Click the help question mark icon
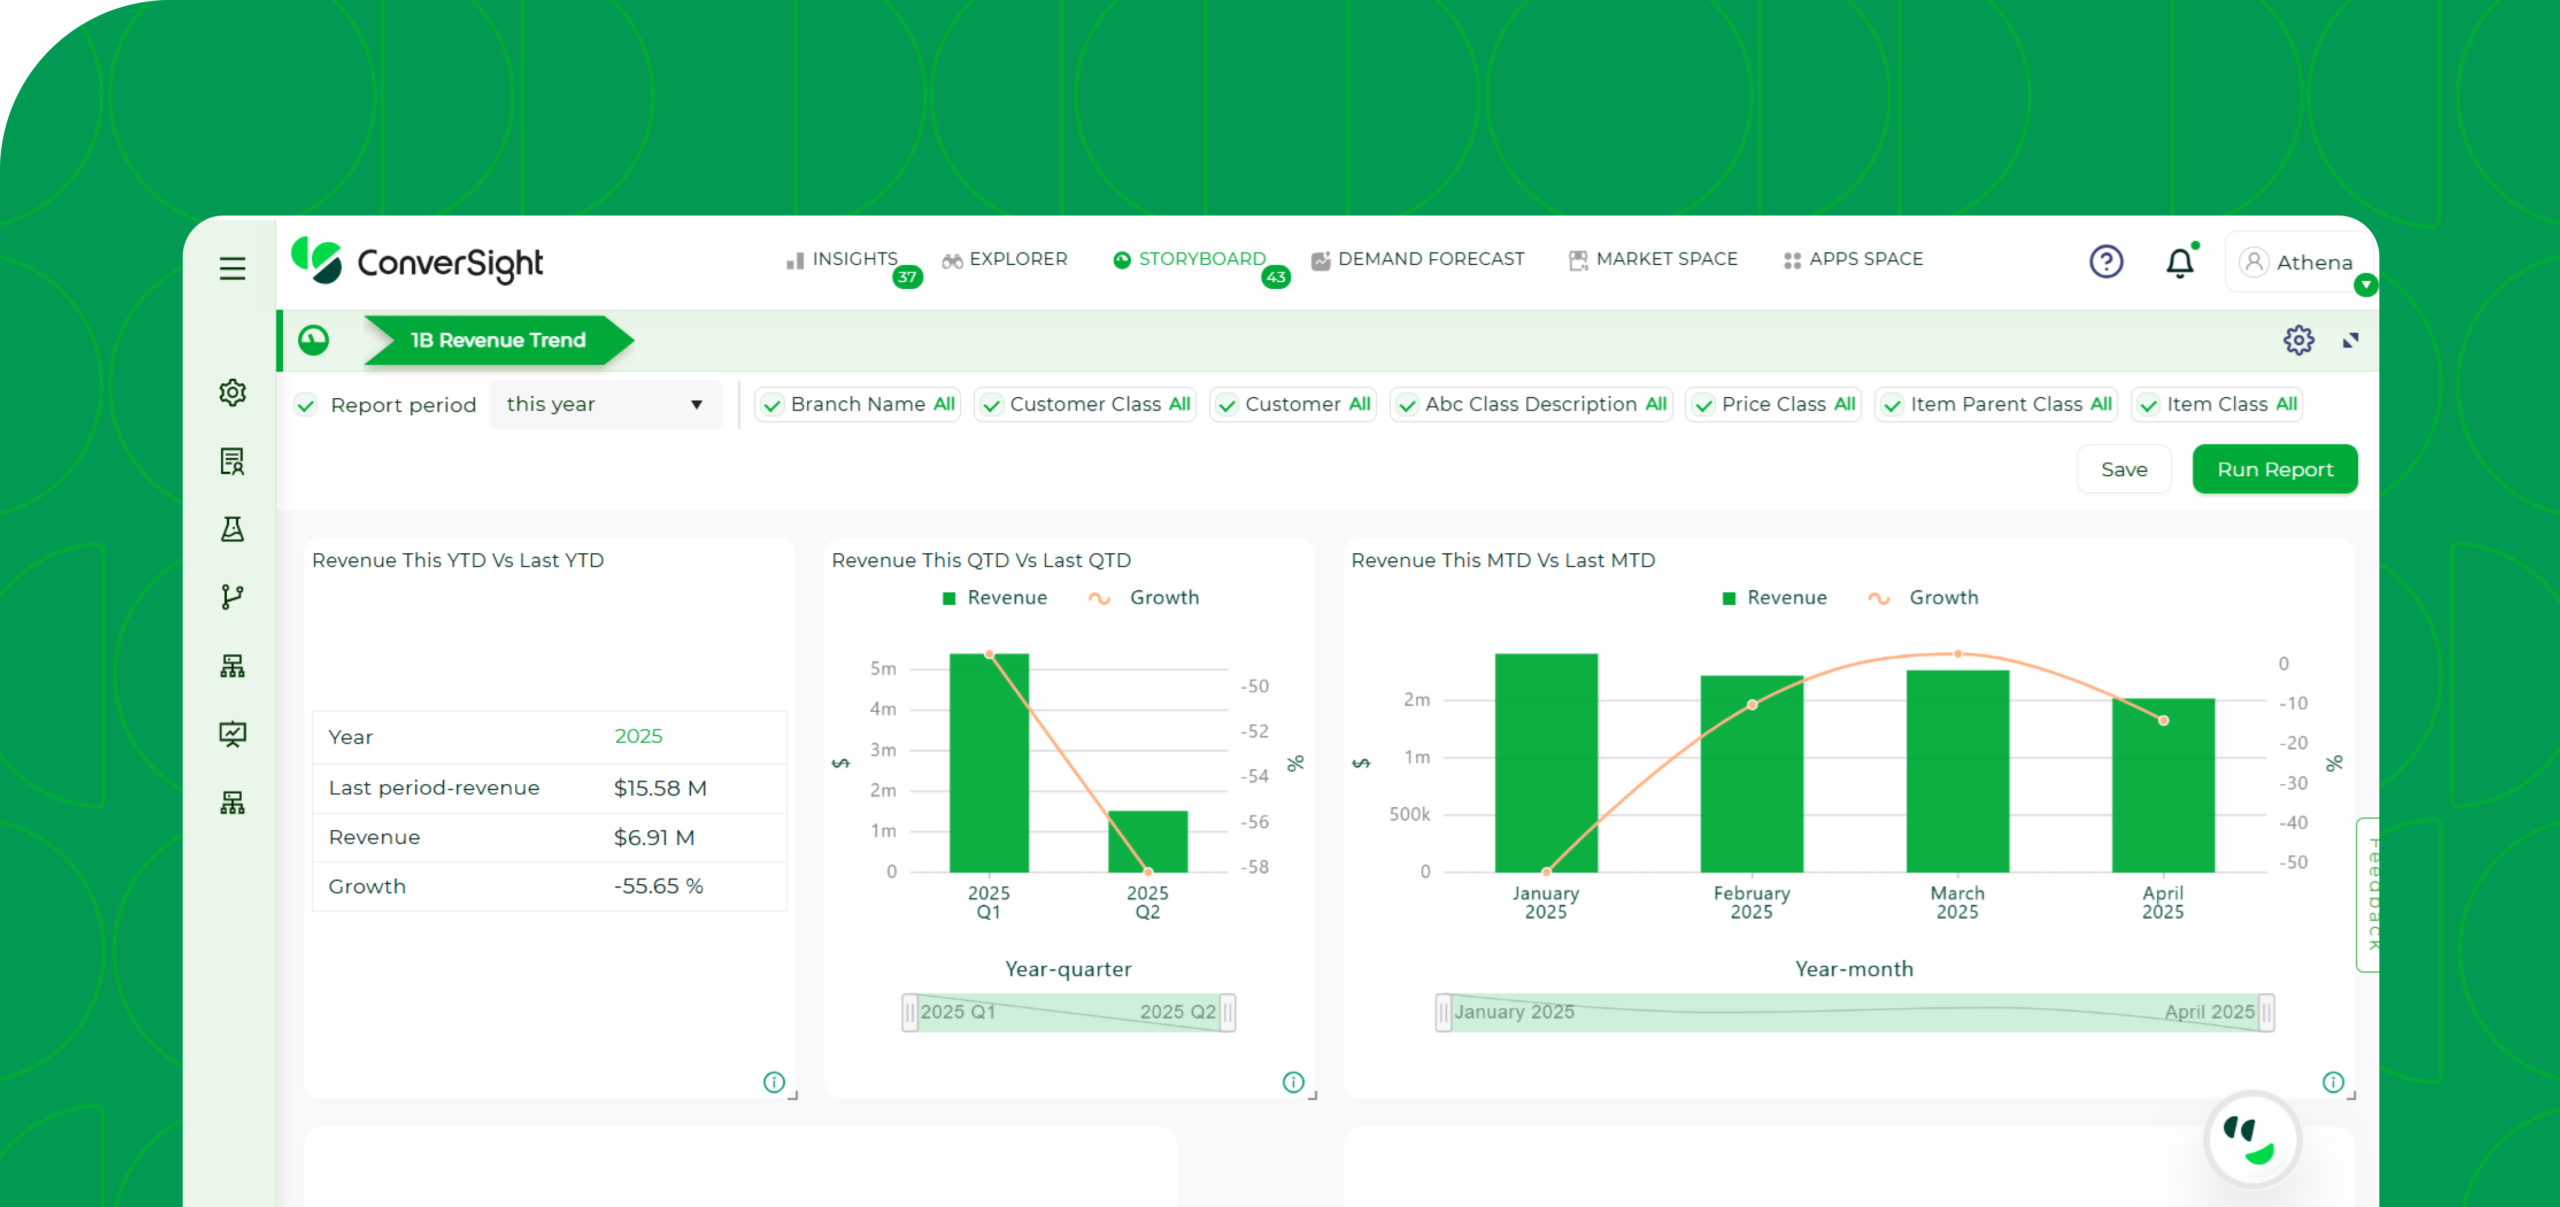Viewport: 2560px width, 1207px height. tap(2106, 262)
